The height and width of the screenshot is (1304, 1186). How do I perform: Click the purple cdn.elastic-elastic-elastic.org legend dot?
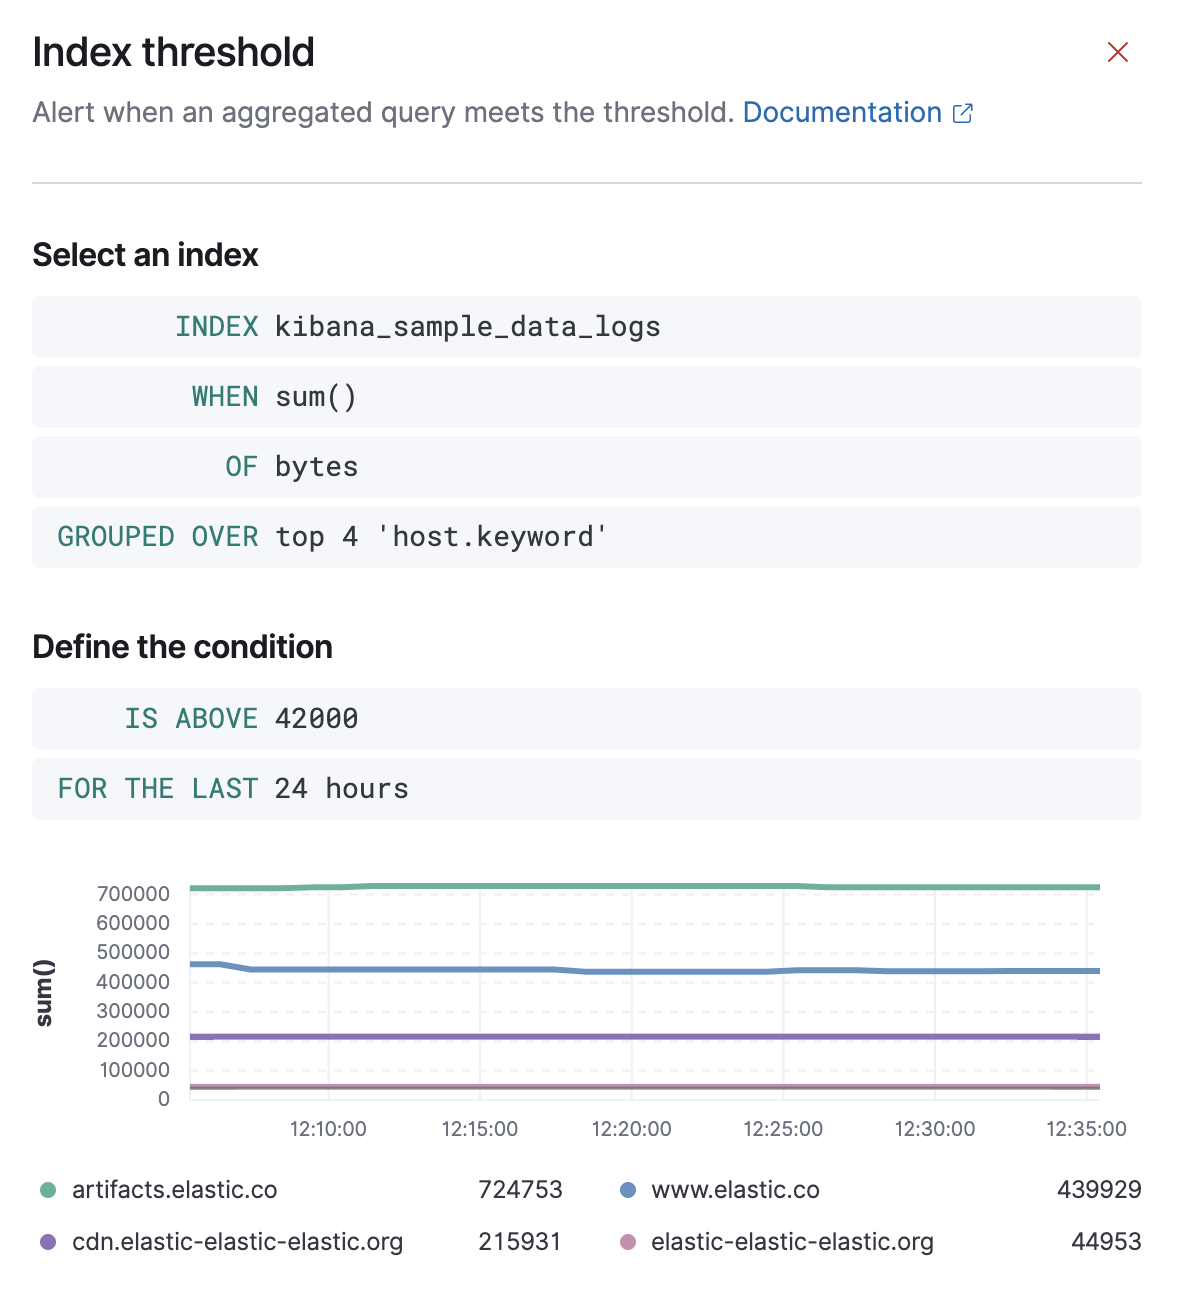pyautogui.click(x=46, y=1241)
